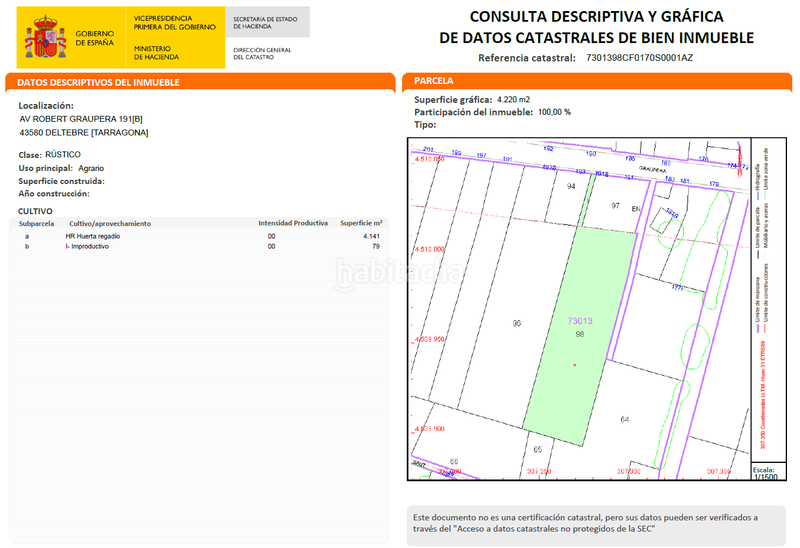
Task: Click the cadastral reference number 7301398CF0170S0001AZ
Action: [639, 58]
